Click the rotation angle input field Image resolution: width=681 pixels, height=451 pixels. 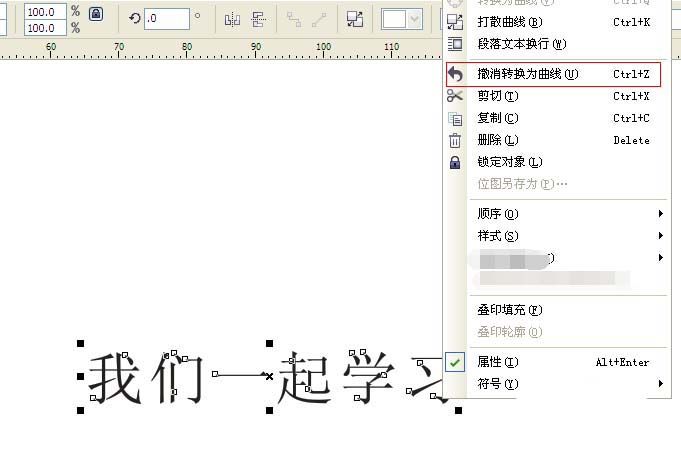[x=167, y=19]
